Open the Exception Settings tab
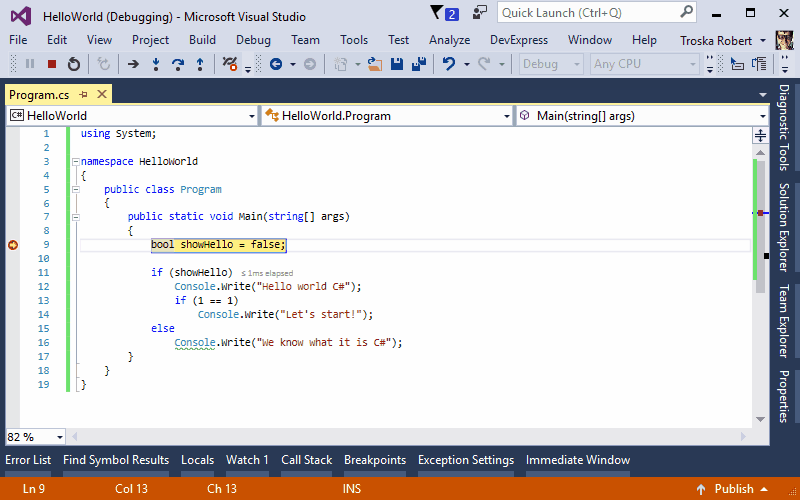 466,460
